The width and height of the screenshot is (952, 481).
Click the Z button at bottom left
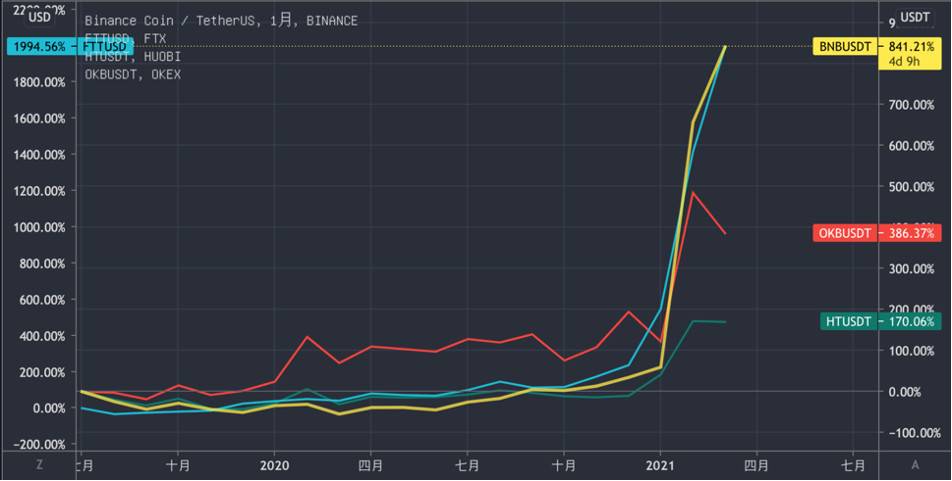(39, 465)
